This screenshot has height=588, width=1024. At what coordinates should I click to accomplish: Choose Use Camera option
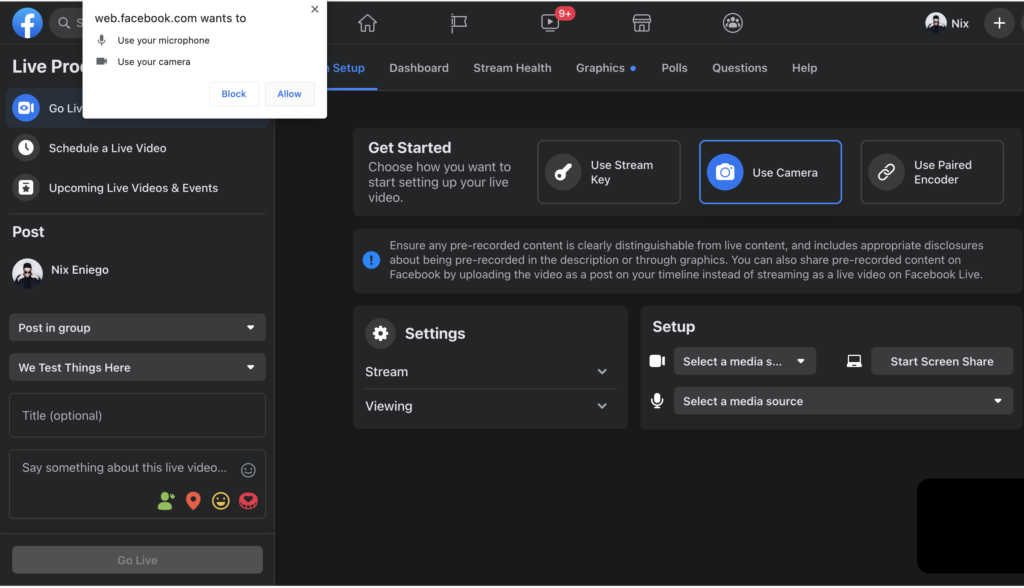tap(770, 172)
